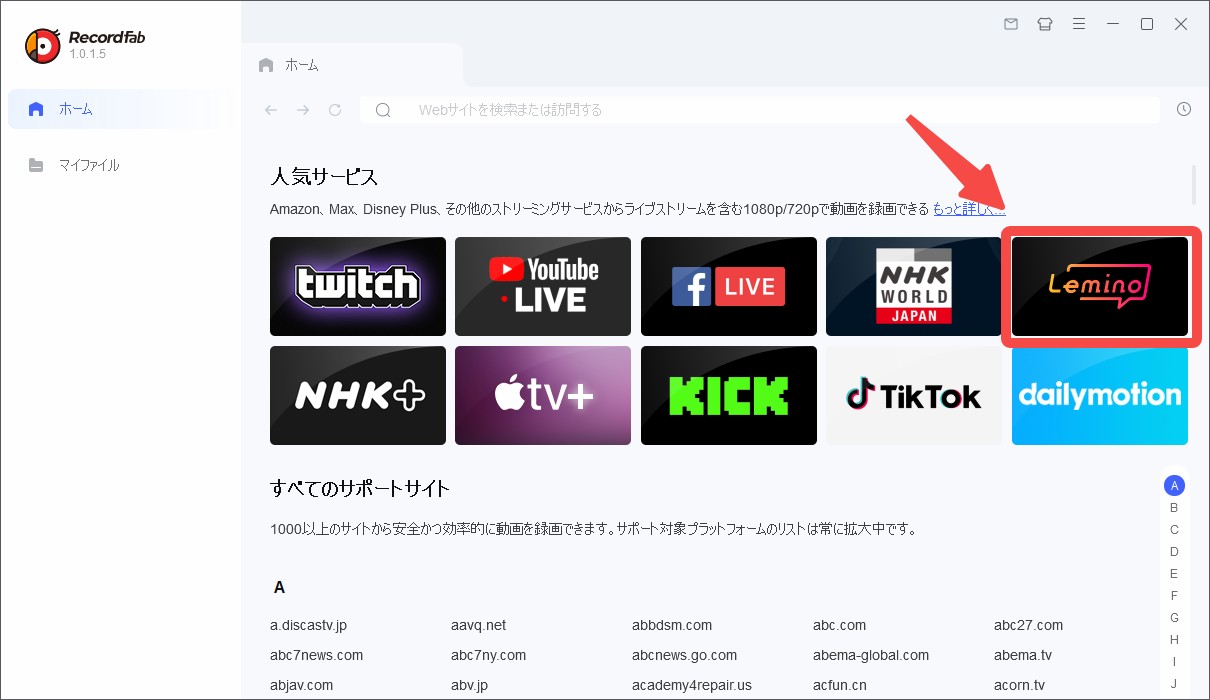Open browsing history via clock icon

click(1184, 107)
